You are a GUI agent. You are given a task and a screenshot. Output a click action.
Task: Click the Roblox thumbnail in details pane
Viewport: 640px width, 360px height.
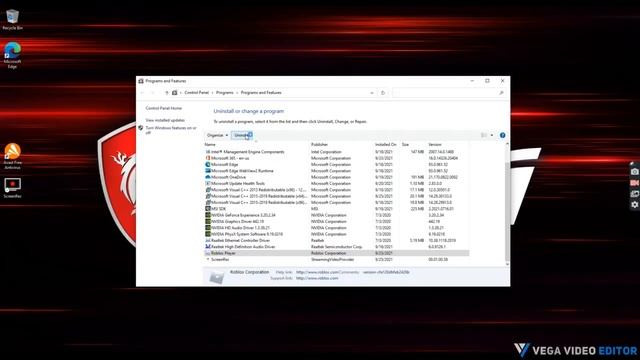[216, 277]
